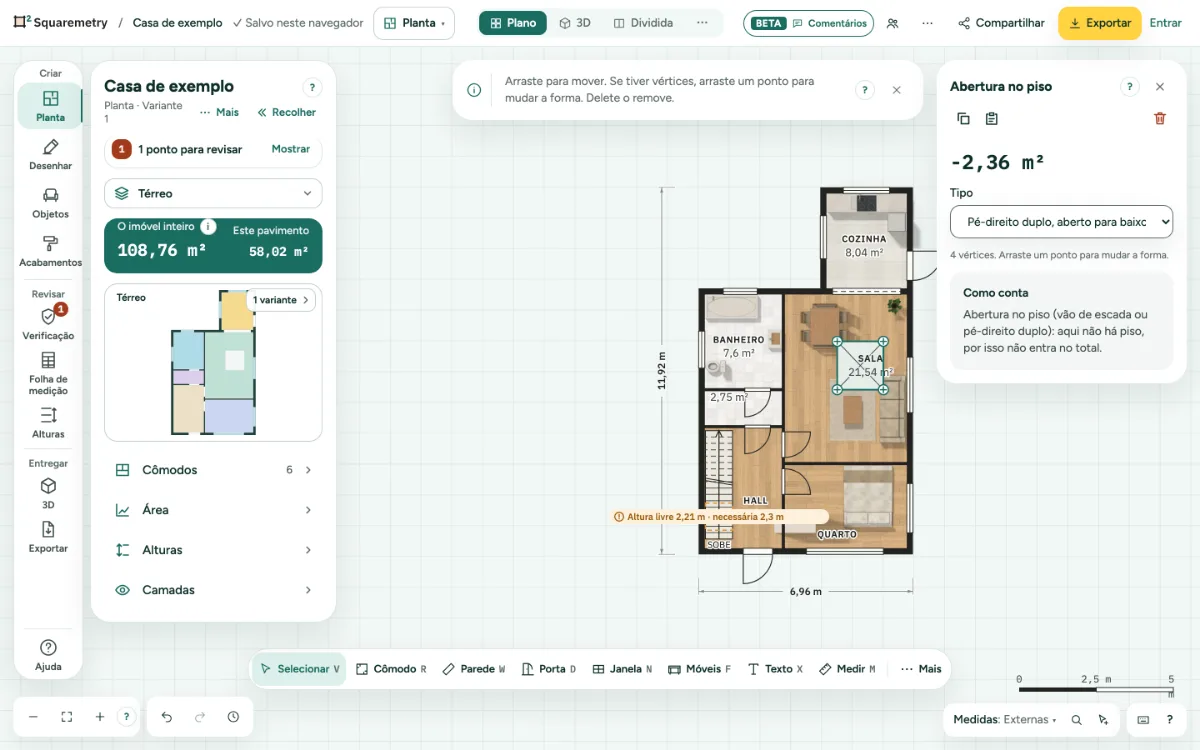Image resolution: width=1200 pixels, height=750 pixels.
Task: Expand the Cômodos section
Action: point(213,470)
